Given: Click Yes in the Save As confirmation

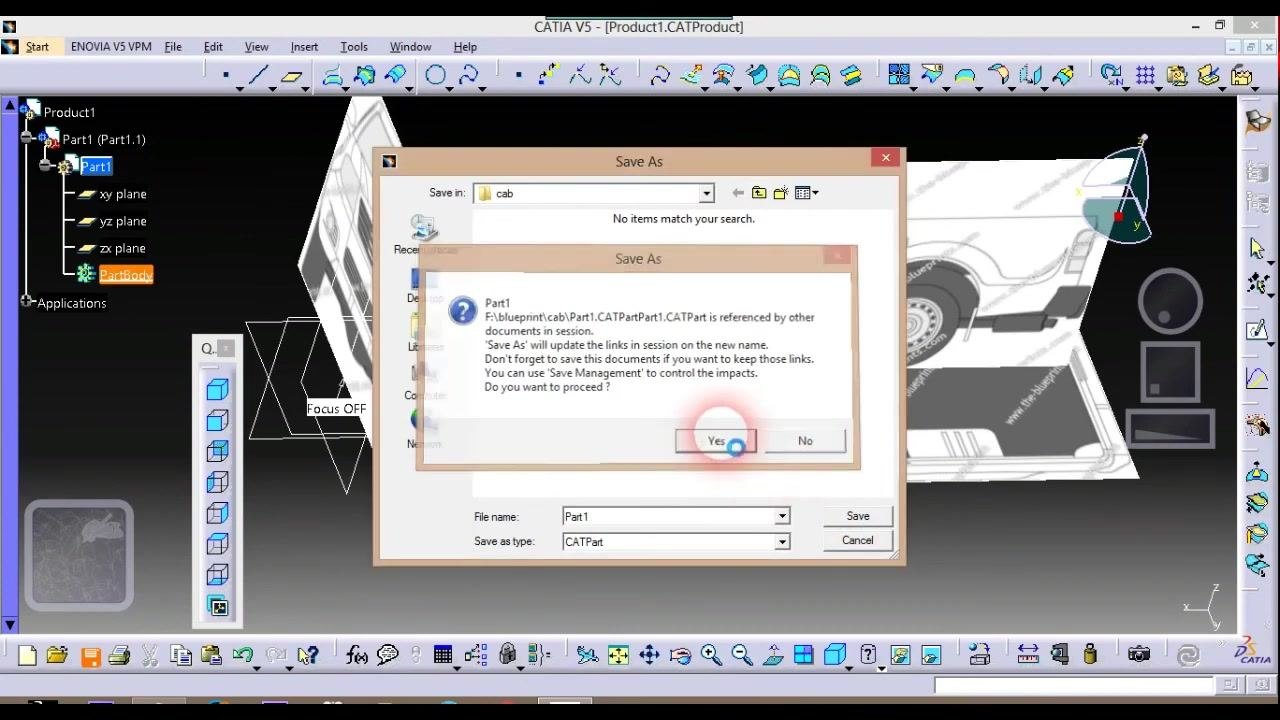Looking at the screenshot, I should [716, 441].
